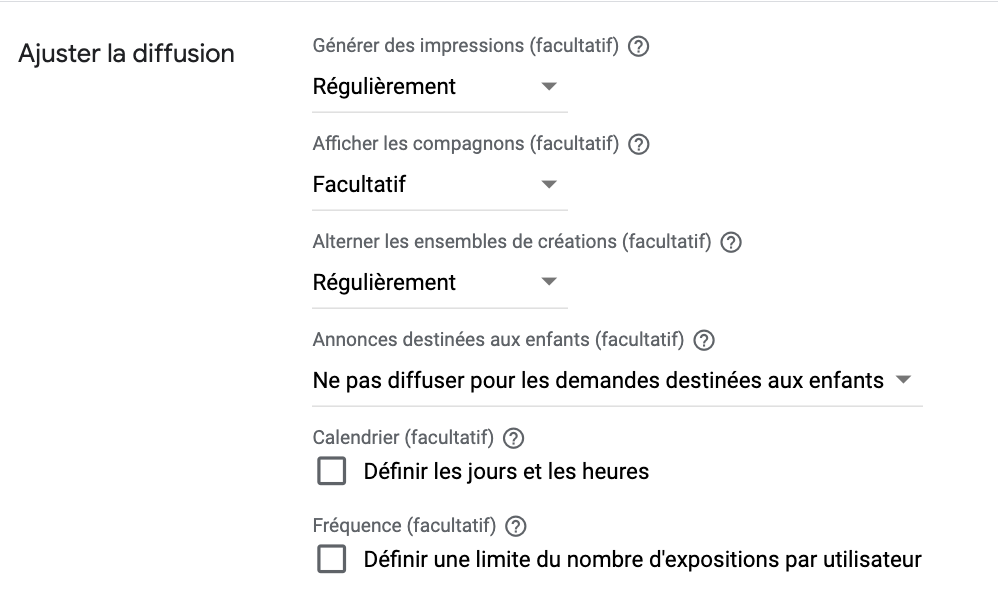998x608 pixels.
Task: View help tooltip icon for Fréquence
Action: (516, 526)
